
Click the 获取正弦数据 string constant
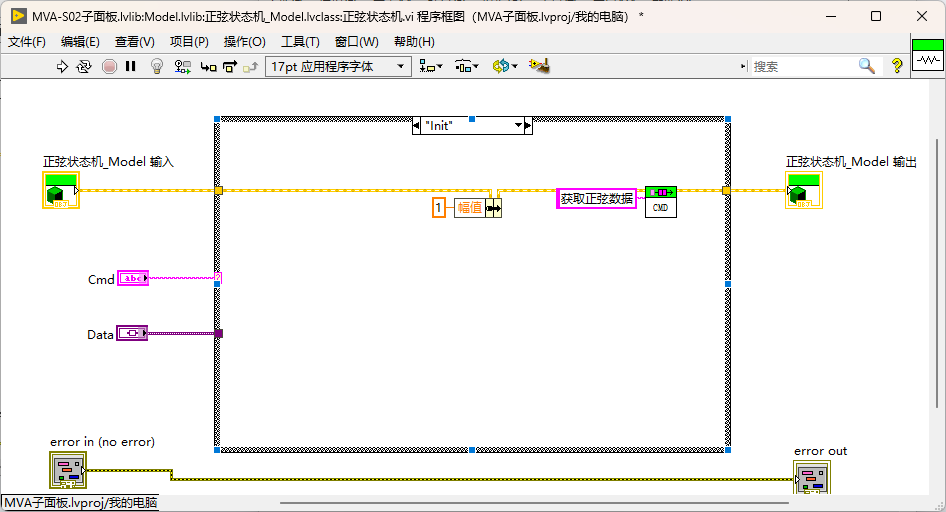click(x=596, y=198)
